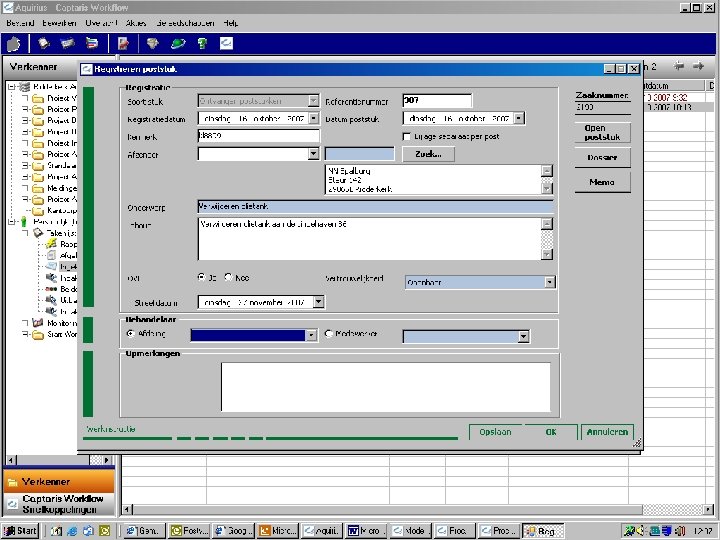
Task: Click the Memo button
Action: tap(602, 182)
